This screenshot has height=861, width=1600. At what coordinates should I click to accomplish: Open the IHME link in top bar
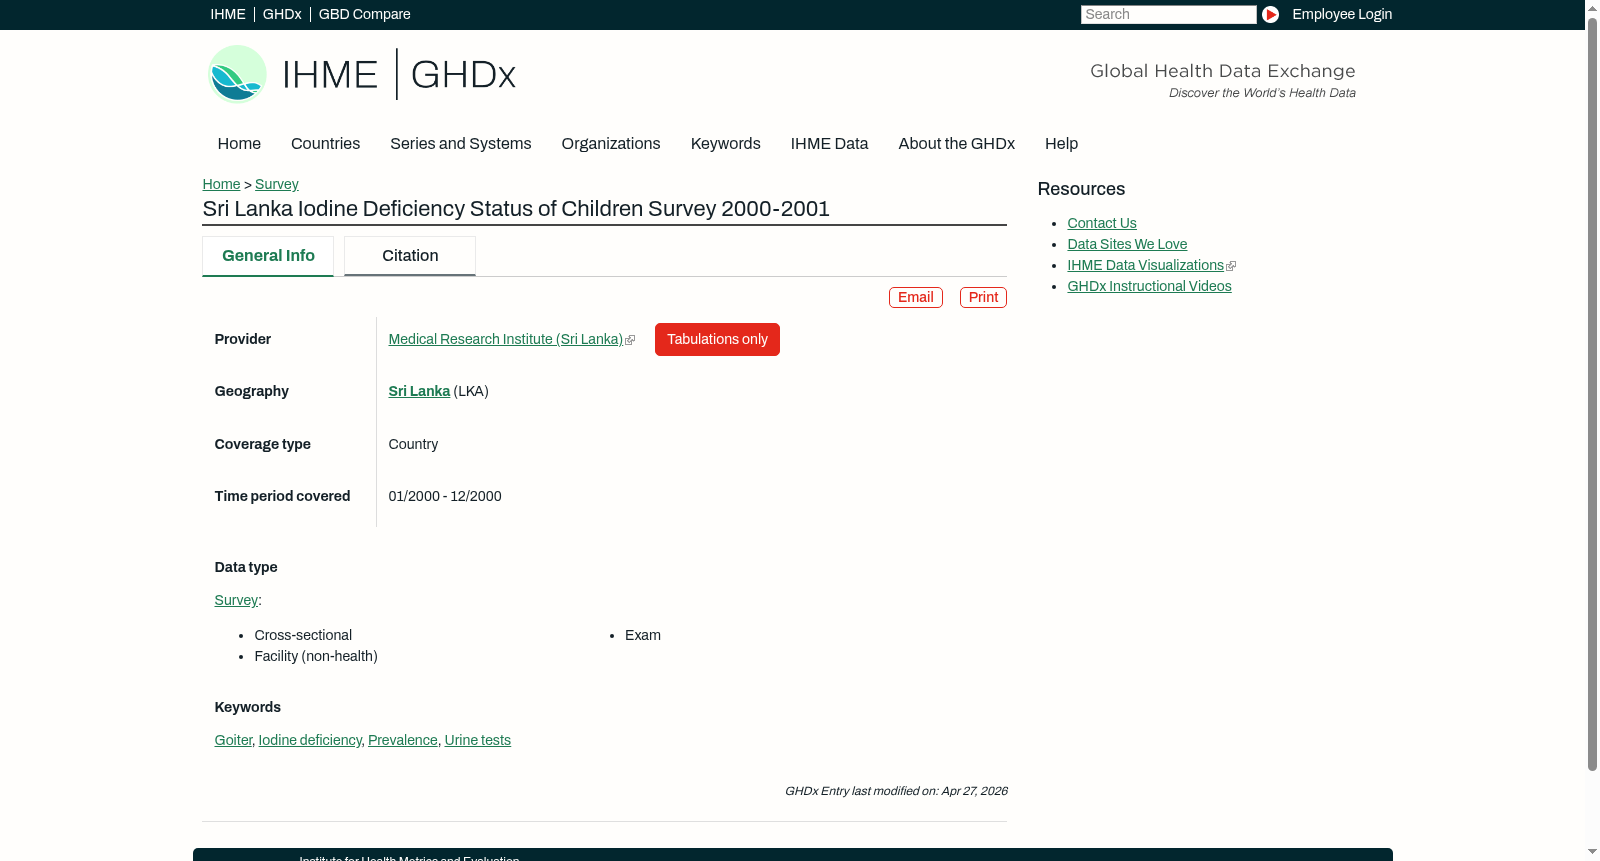[228, 14]
